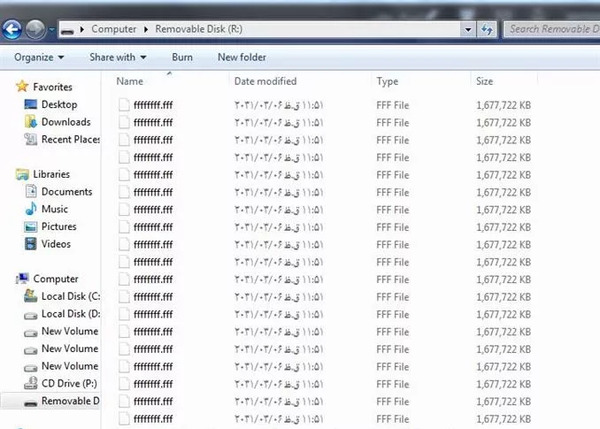The image size is (600, 429).
Task: Focus the Search Removable Disk field
Action: (x=552, y=29)
